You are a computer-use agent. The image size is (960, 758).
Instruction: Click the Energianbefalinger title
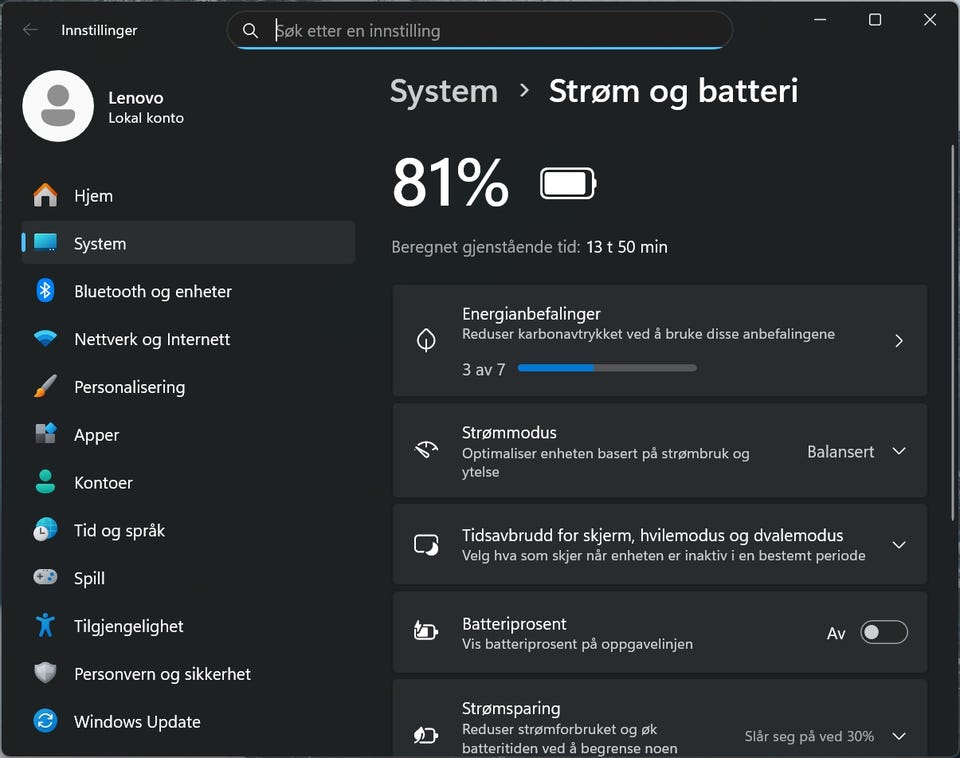pos(531,314)
